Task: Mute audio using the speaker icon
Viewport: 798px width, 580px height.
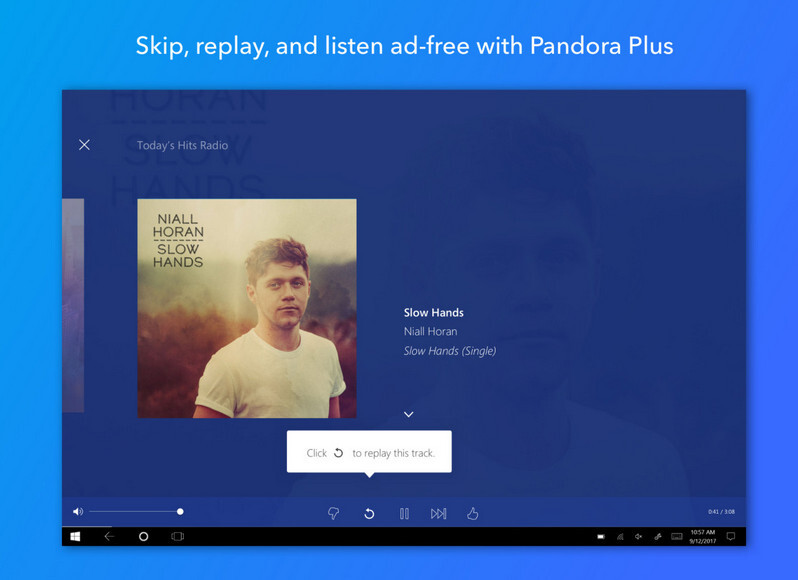Action: (77, 511)
